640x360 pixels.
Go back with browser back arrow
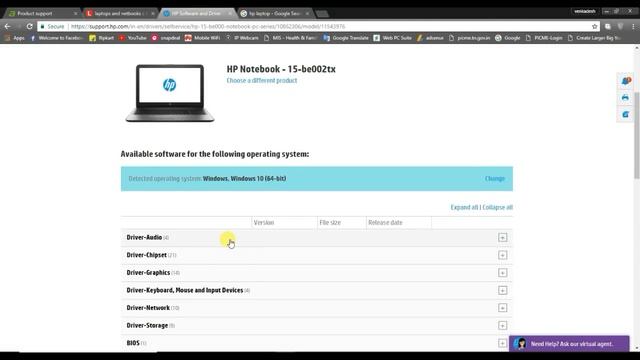pos(8,26)
